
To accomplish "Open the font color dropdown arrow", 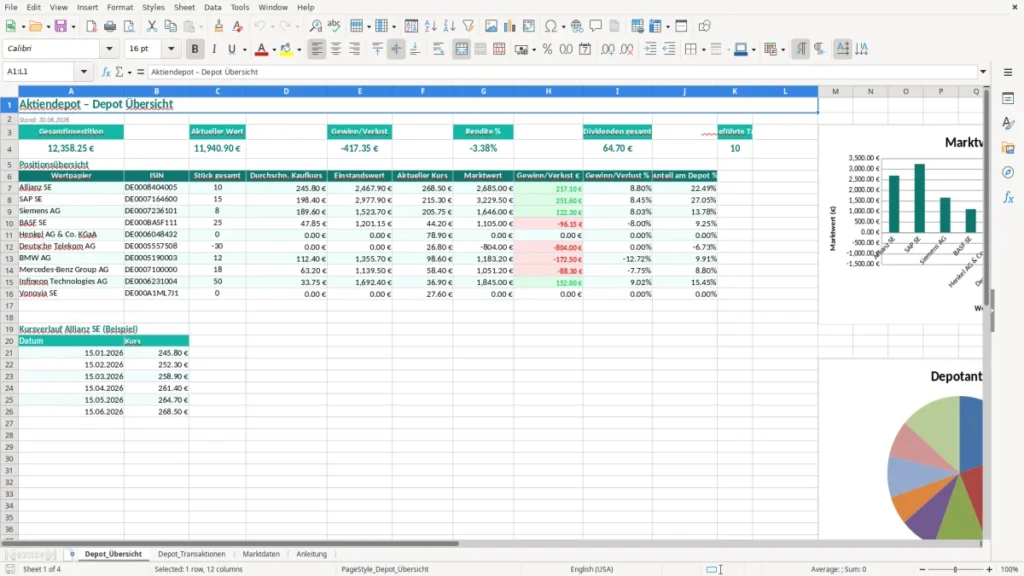I will click(273, 50).
